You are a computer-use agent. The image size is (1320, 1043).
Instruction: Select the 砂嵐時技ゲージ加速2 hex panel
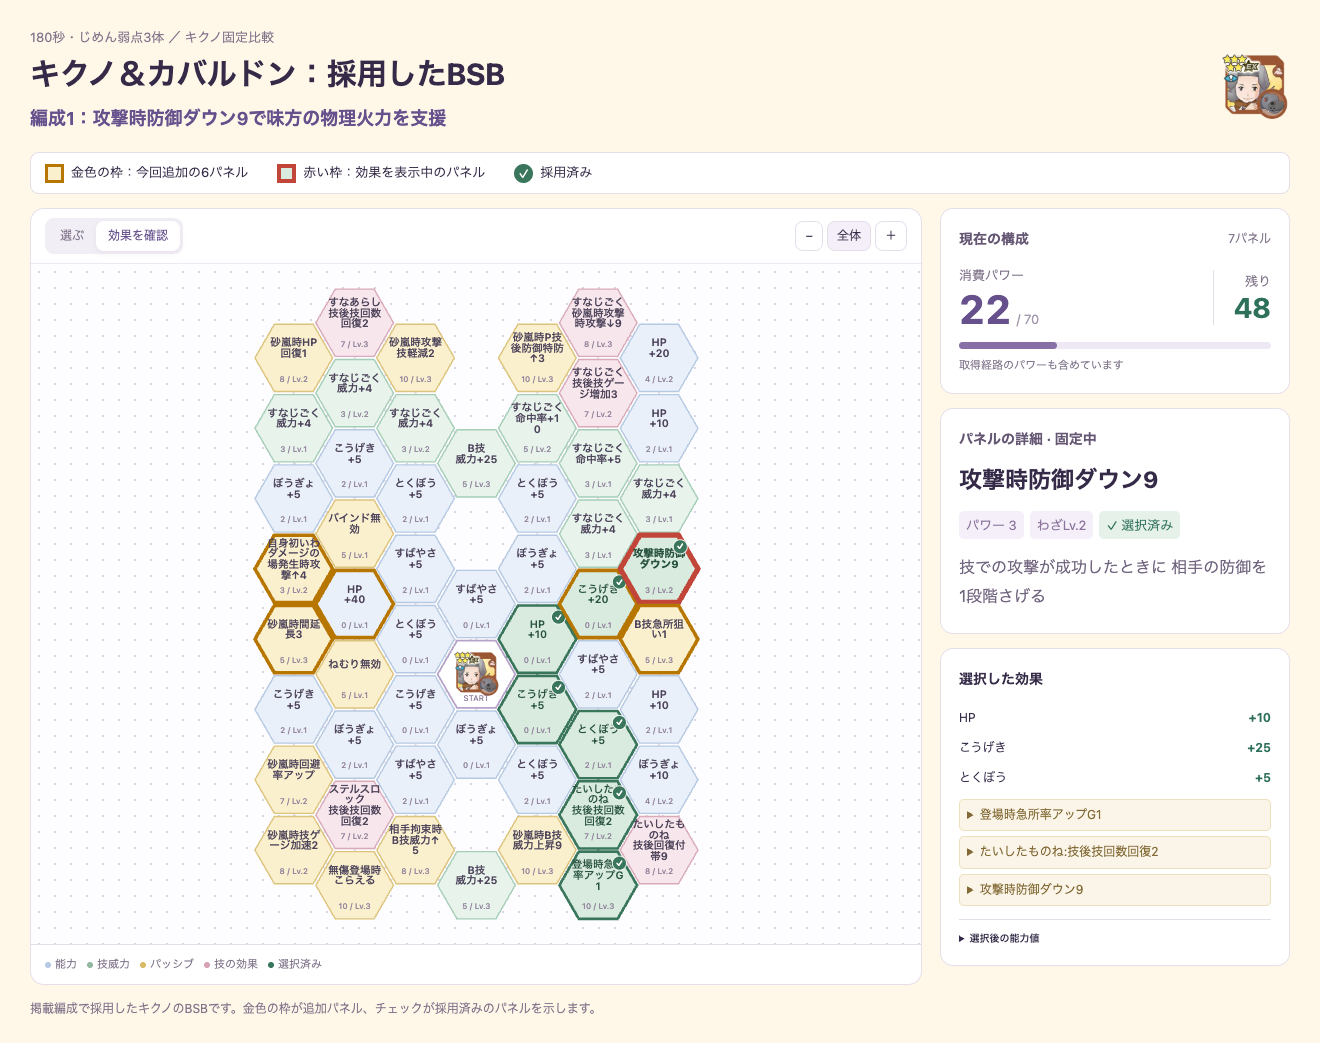click(293, 850)
